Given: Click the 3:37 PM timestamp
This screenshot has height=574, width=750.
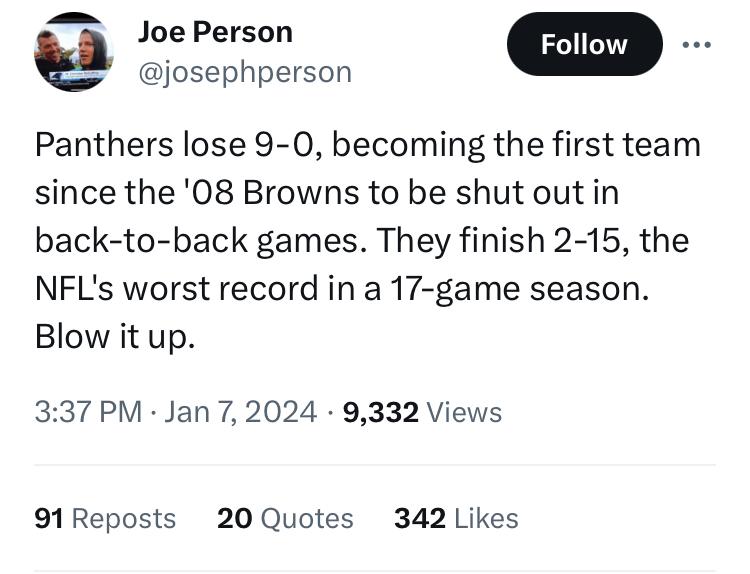Looking at the screenshot, I should [x=88, y=412].
